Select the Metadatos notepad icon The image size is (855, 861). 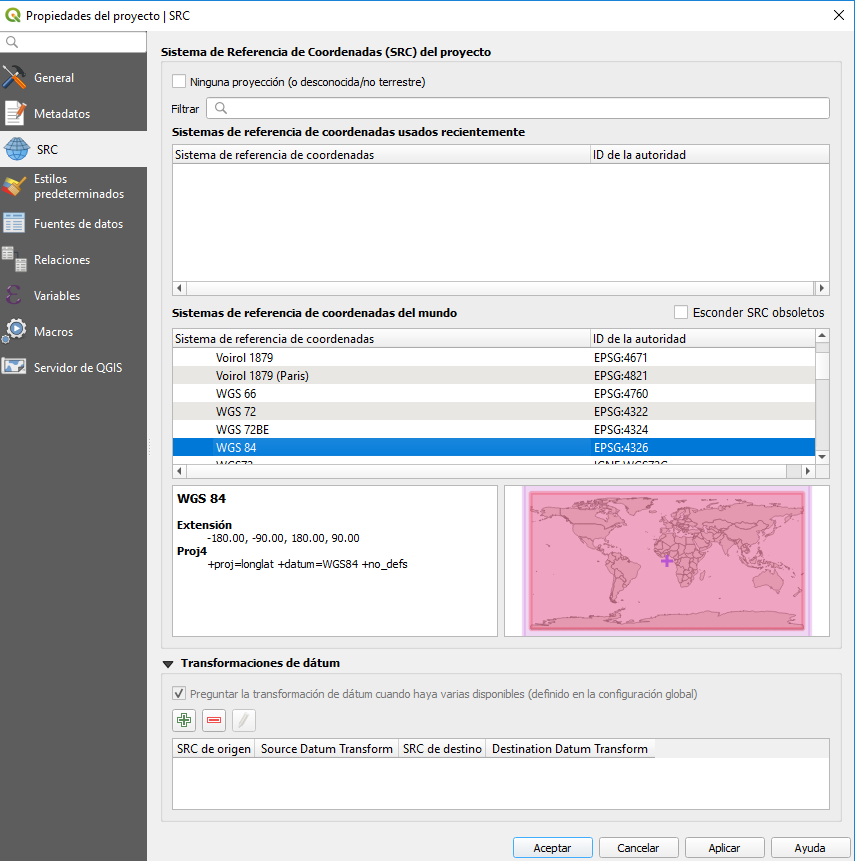pyautogui.click(x=14, y=114)
